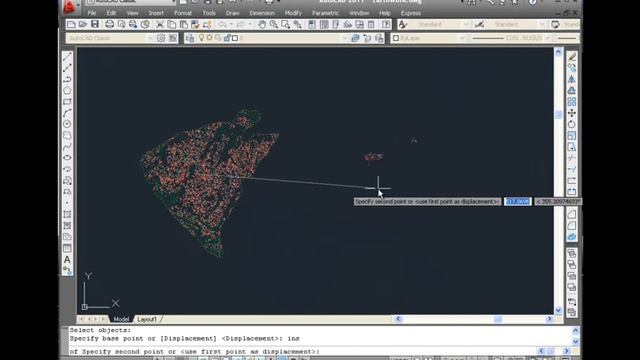Click the horizontal scrollbar left arrow
Image resolution: width=640 pixels, height=360 pixels.
coord(399,319)
